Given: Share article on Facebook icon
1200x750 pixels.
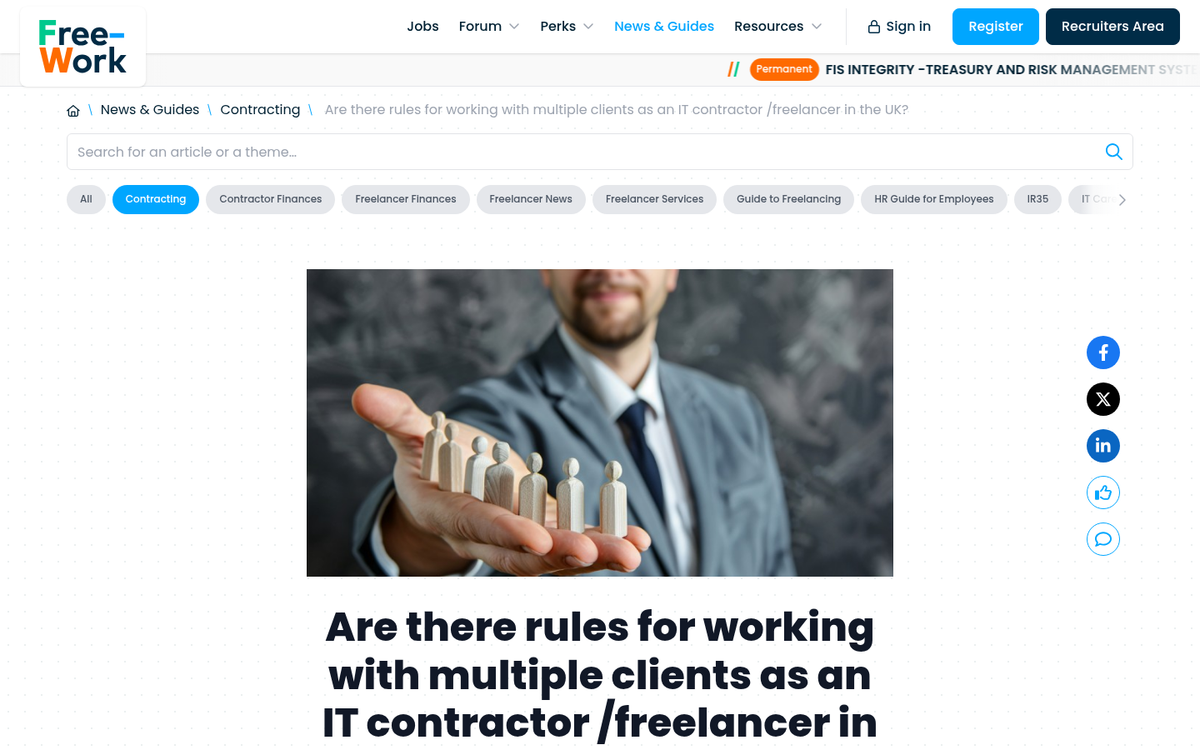Looking at the screenshot, I should 1103,353.
